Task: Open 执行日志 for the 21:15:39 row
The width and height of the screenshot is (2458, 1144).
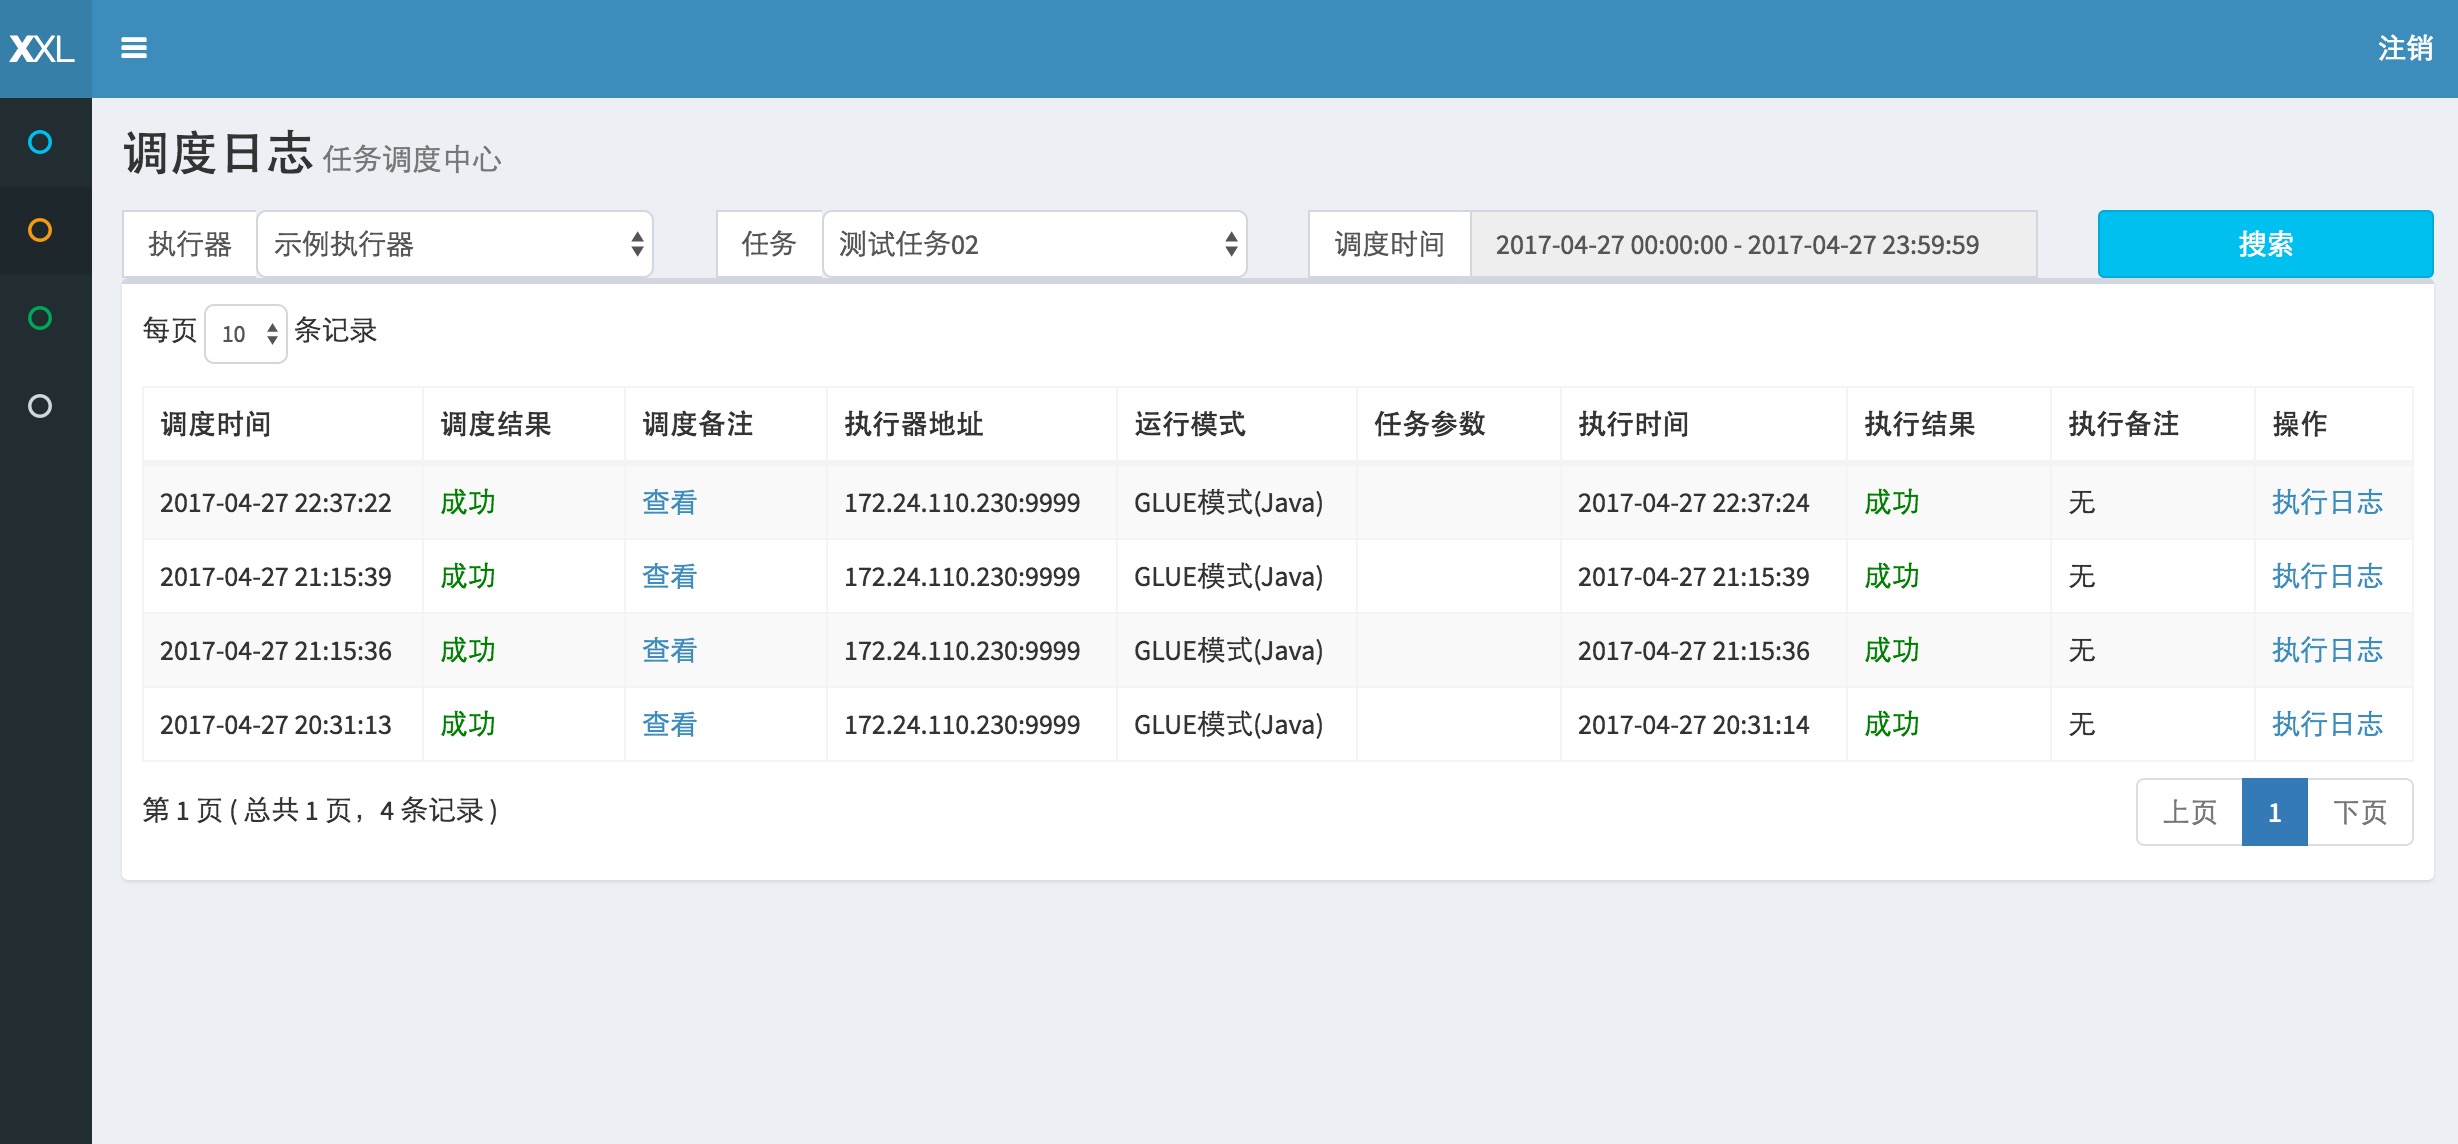Action: click(2327, 576)
